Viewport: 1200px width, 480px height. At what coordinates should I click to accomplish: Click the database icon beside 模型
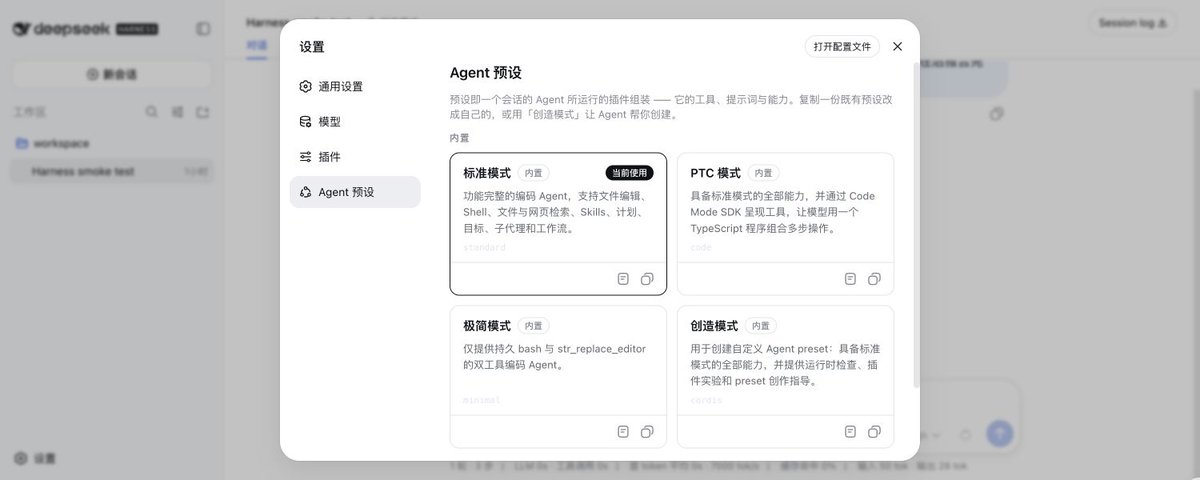point(306,122)
